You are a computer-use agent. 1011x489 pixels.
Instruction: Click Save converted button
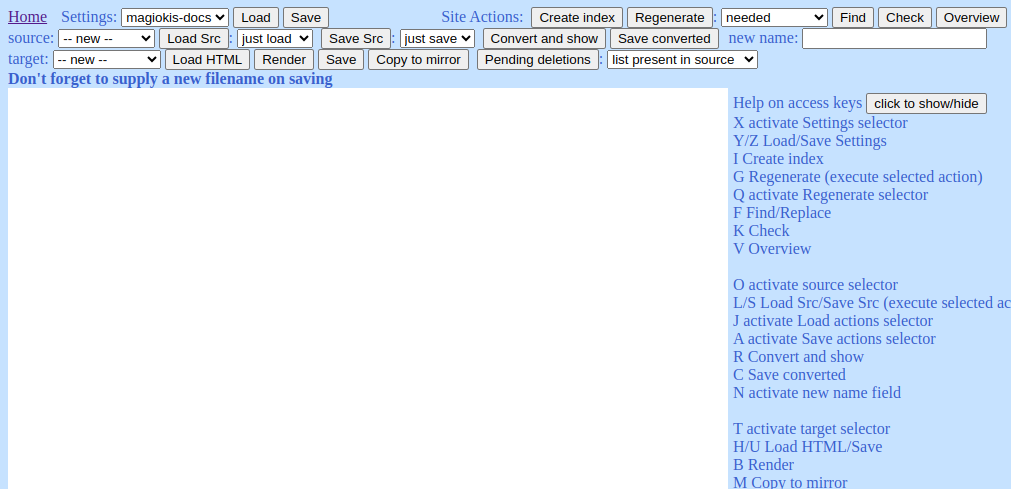coord(664,39)
